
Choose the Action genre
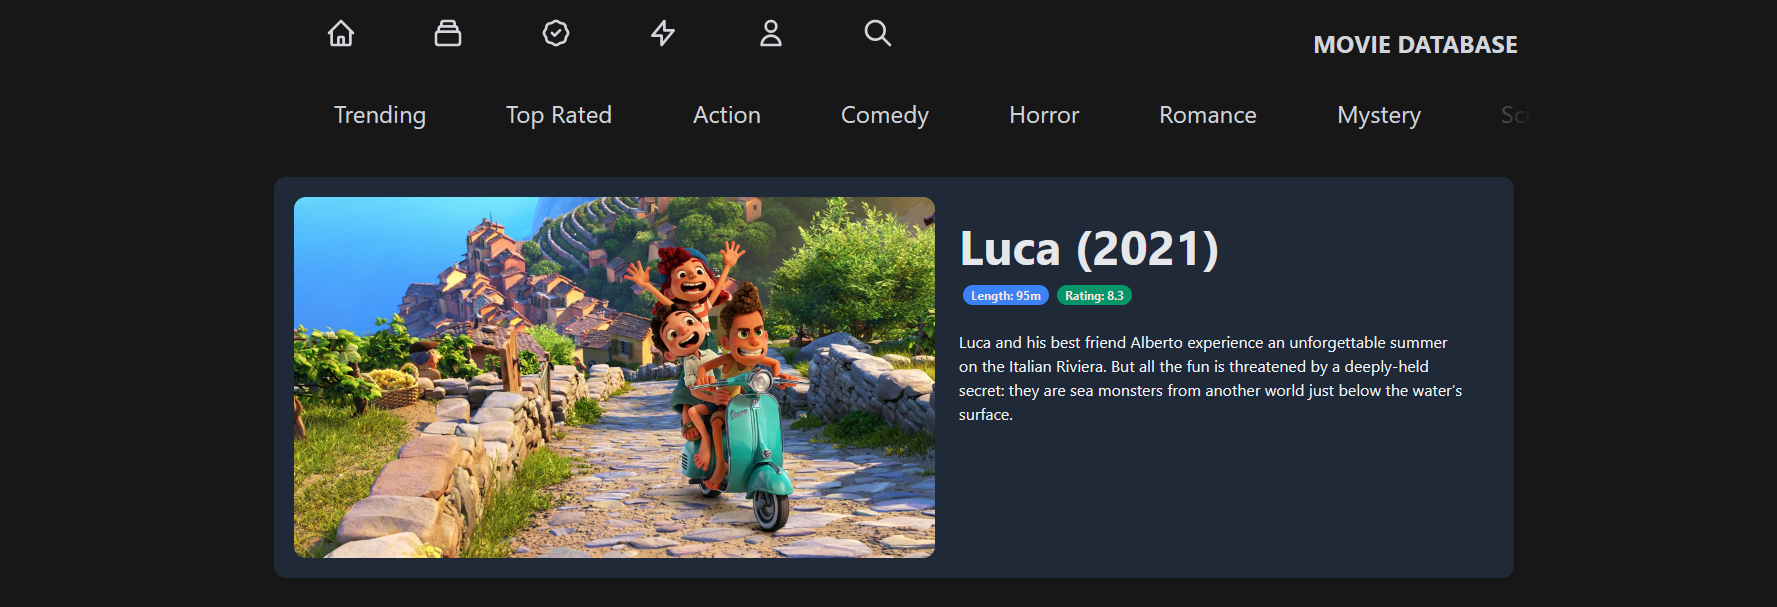coord(727,116)
